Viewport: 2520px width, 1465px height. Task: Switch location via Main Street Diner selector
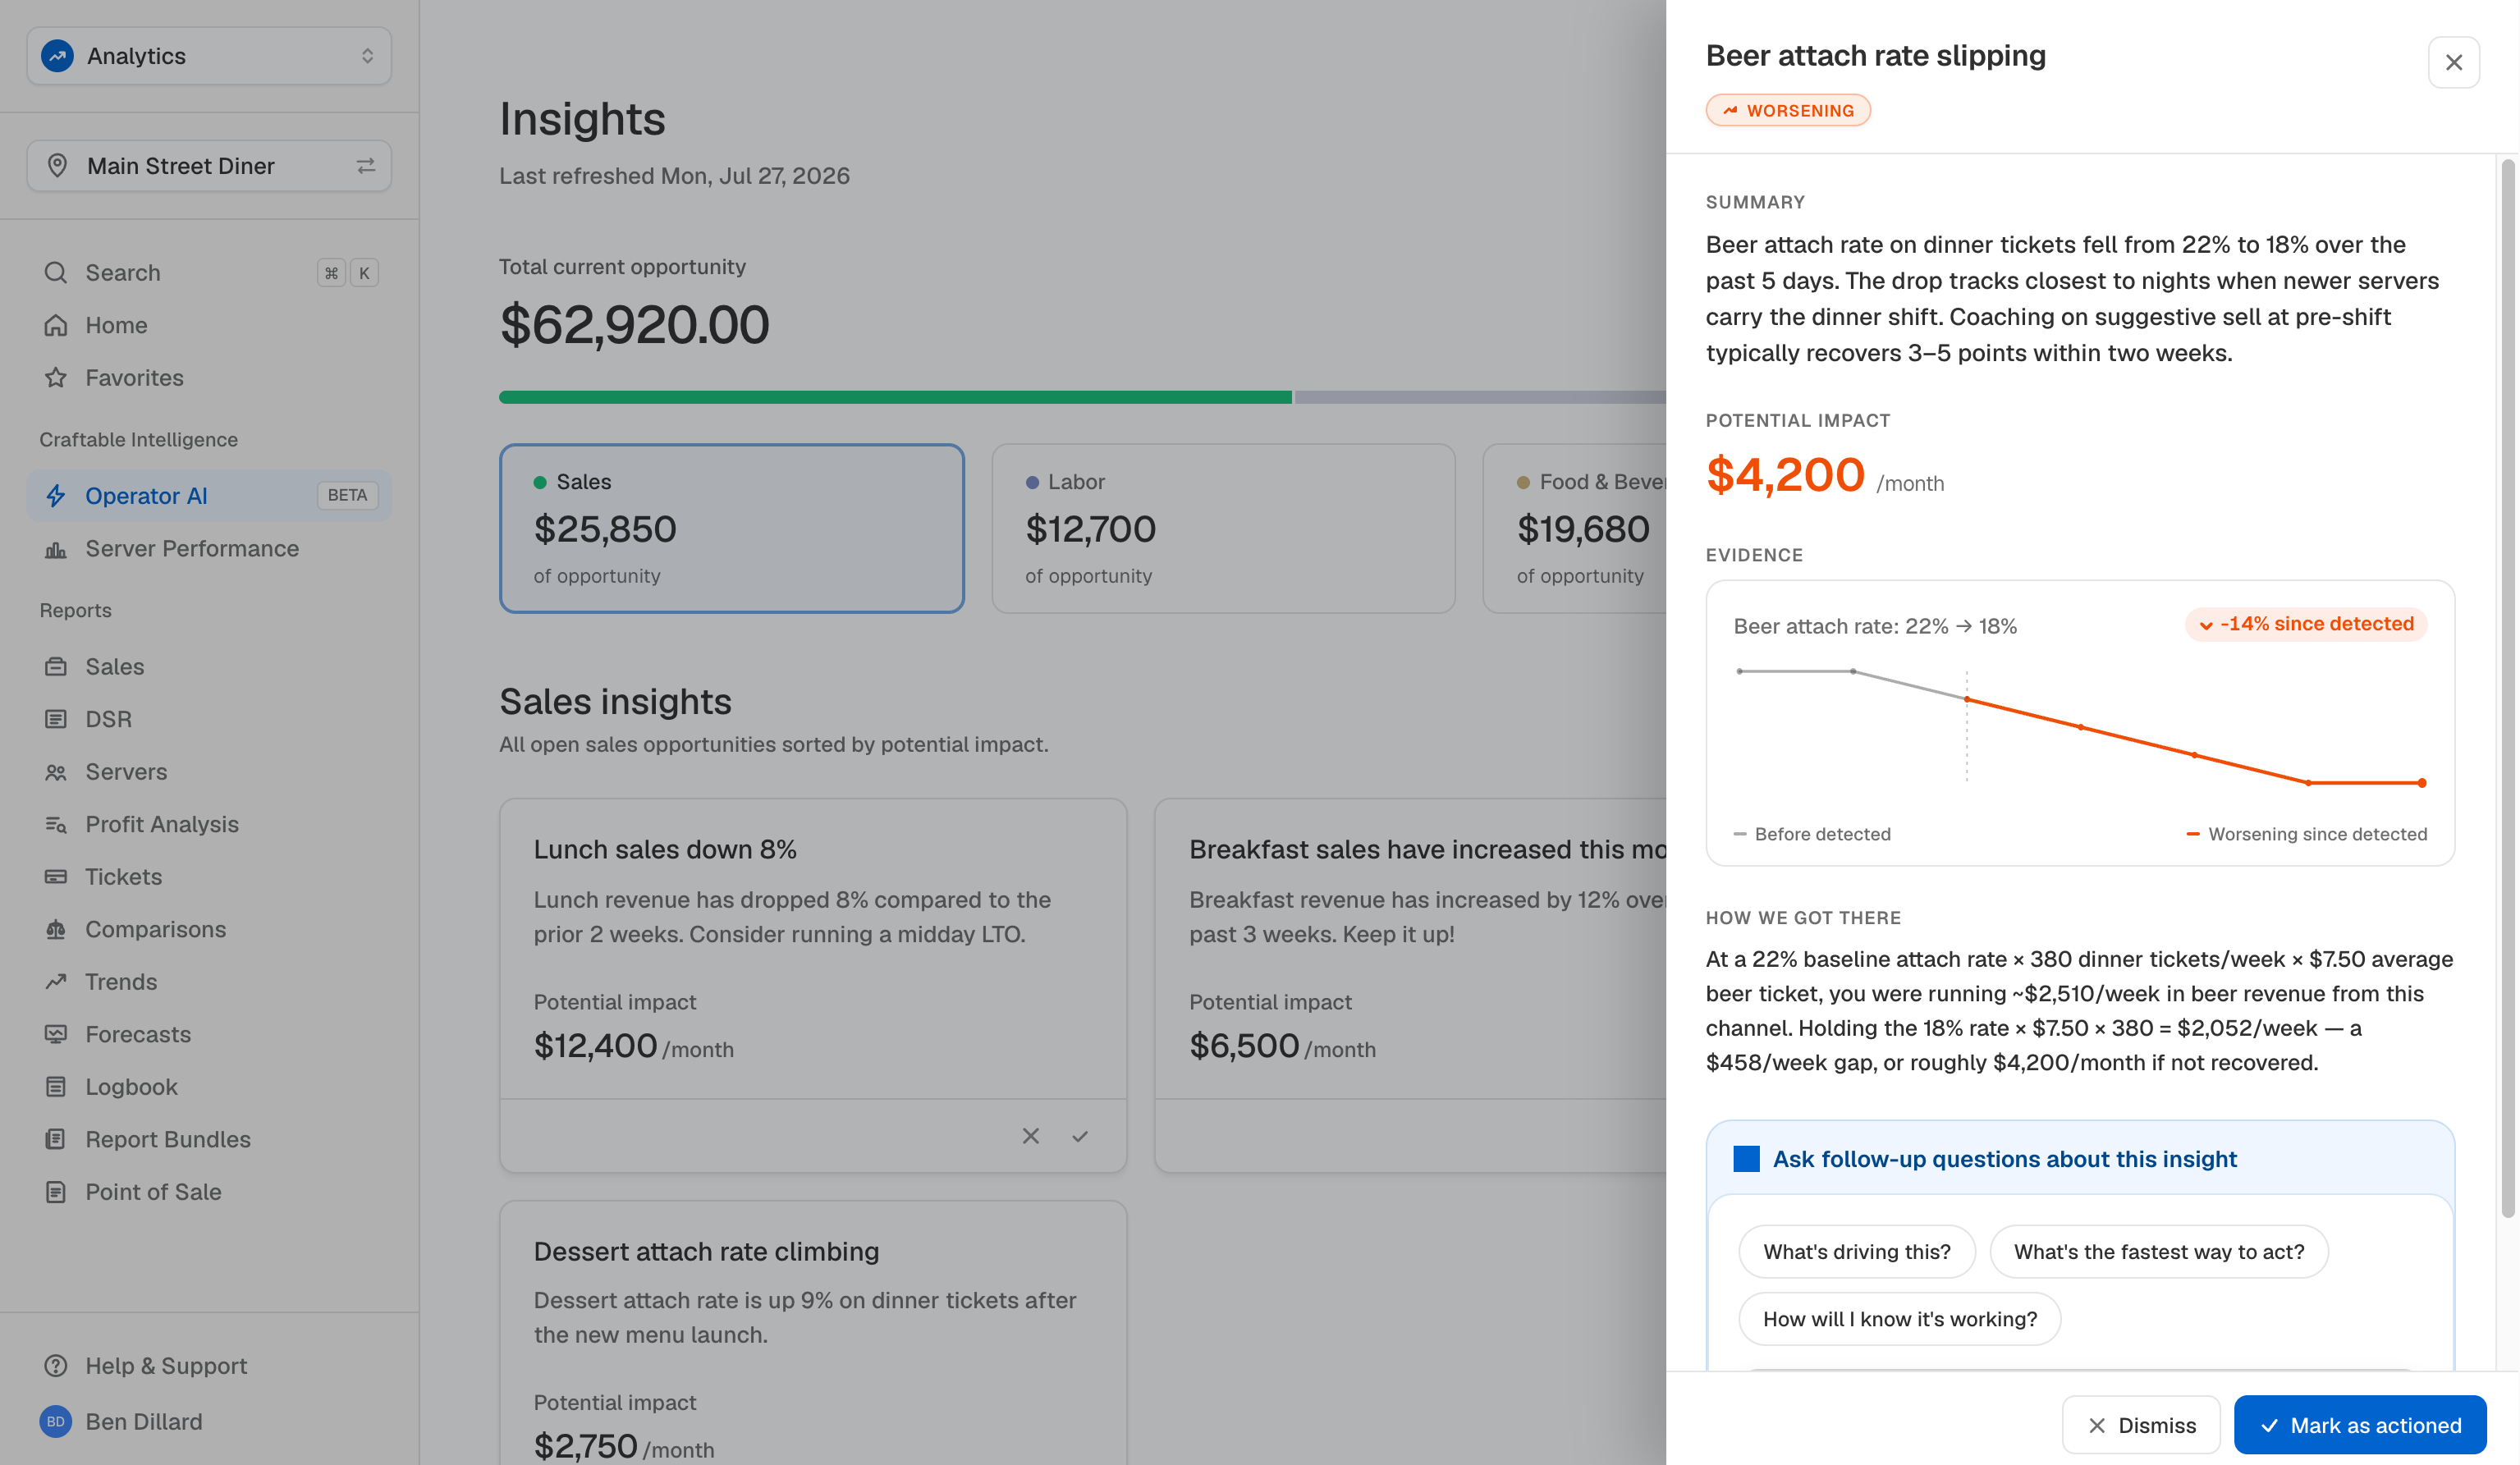click(209, 166)
